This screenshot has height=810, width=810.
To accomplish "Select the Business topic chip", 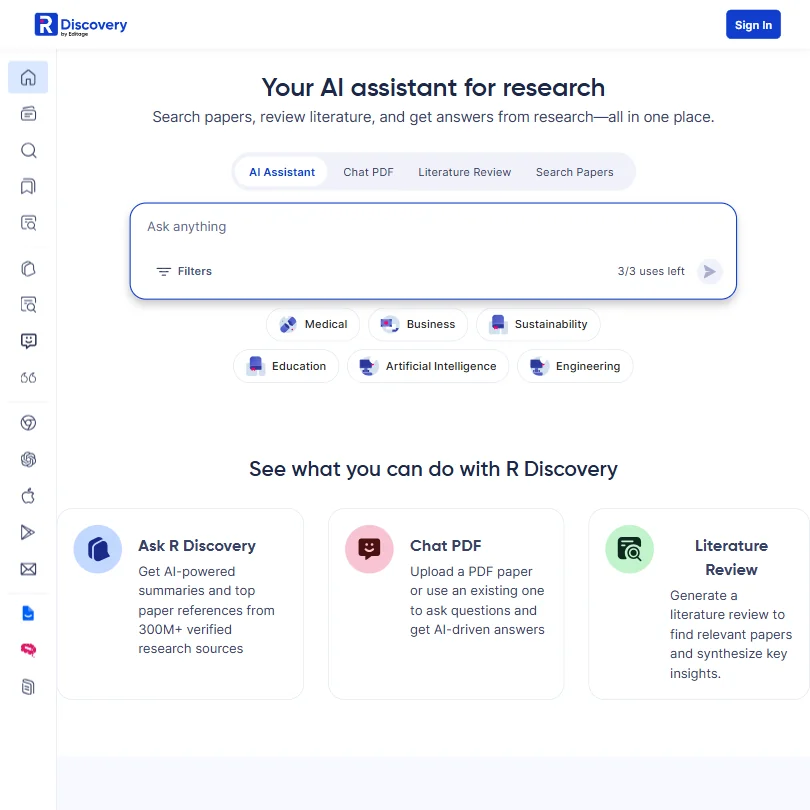I will pos(418,324).
